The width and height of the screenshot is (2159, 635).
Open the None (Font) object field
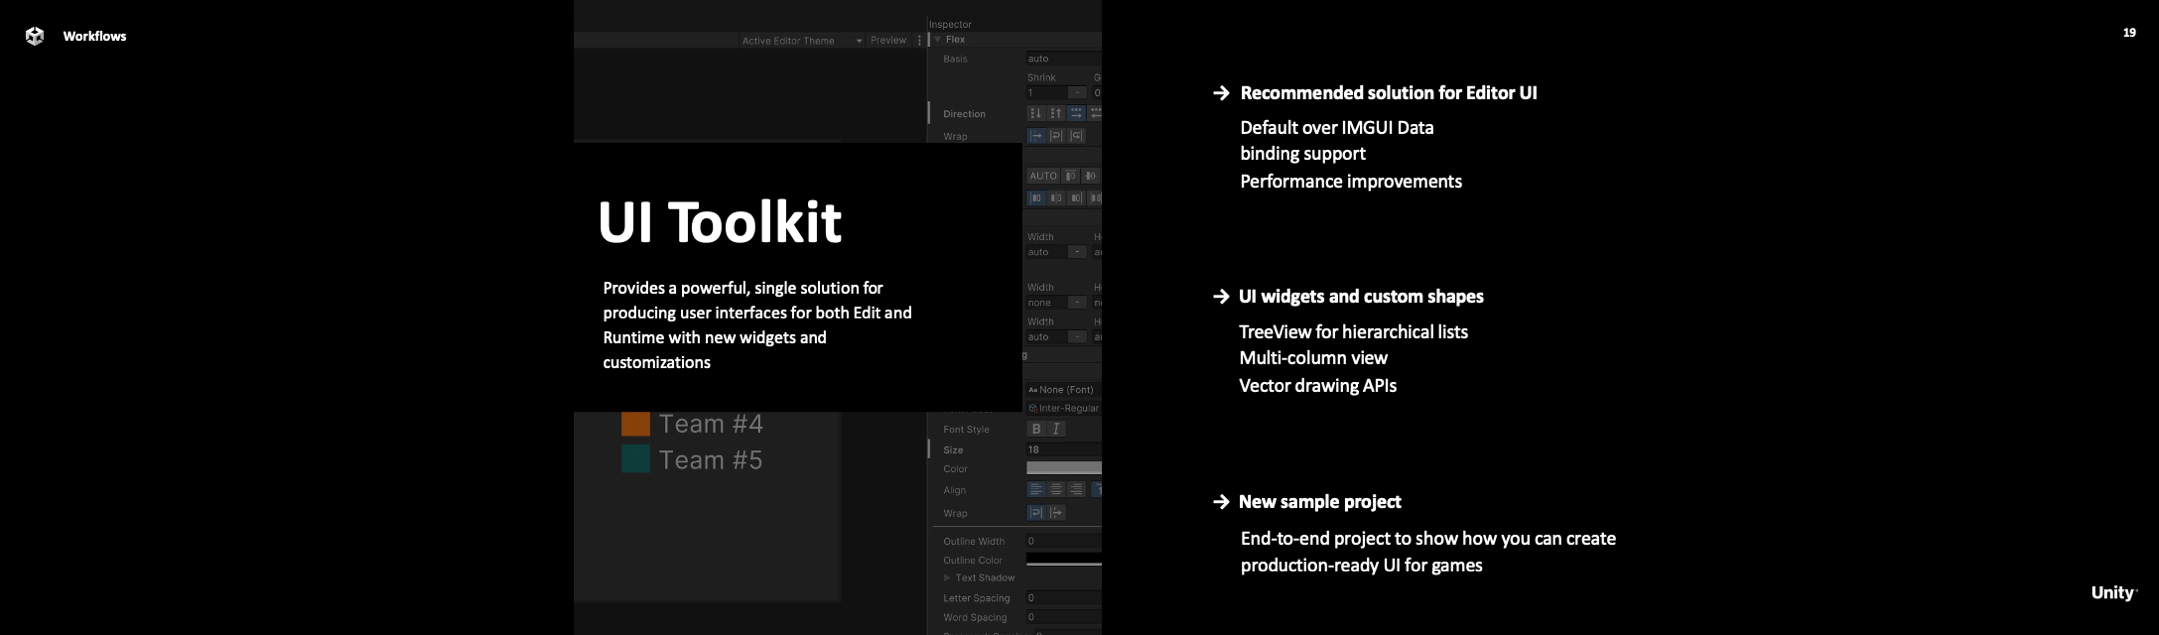(1063, 389)
